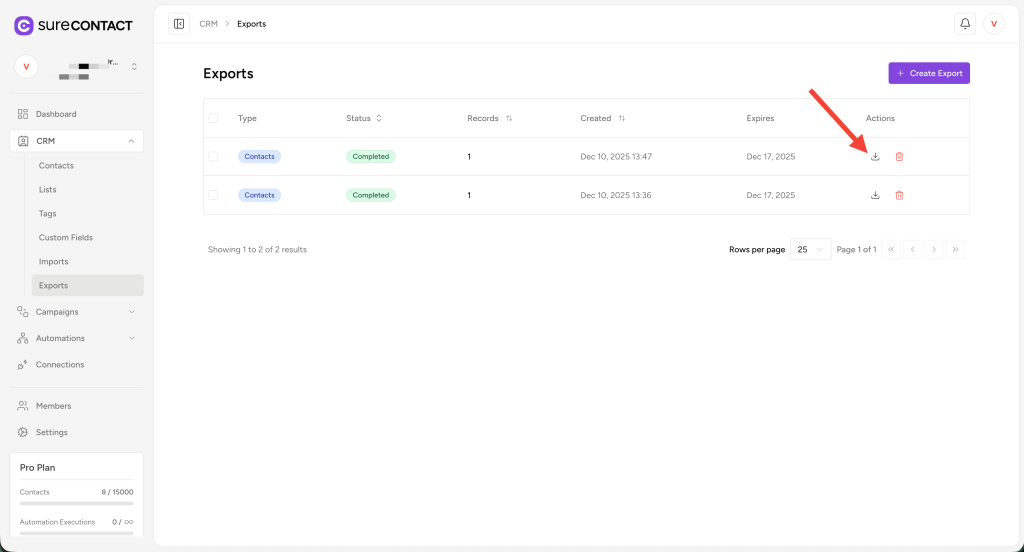
Task: Go to Imports in the sidebar
Action: point(54,261)
